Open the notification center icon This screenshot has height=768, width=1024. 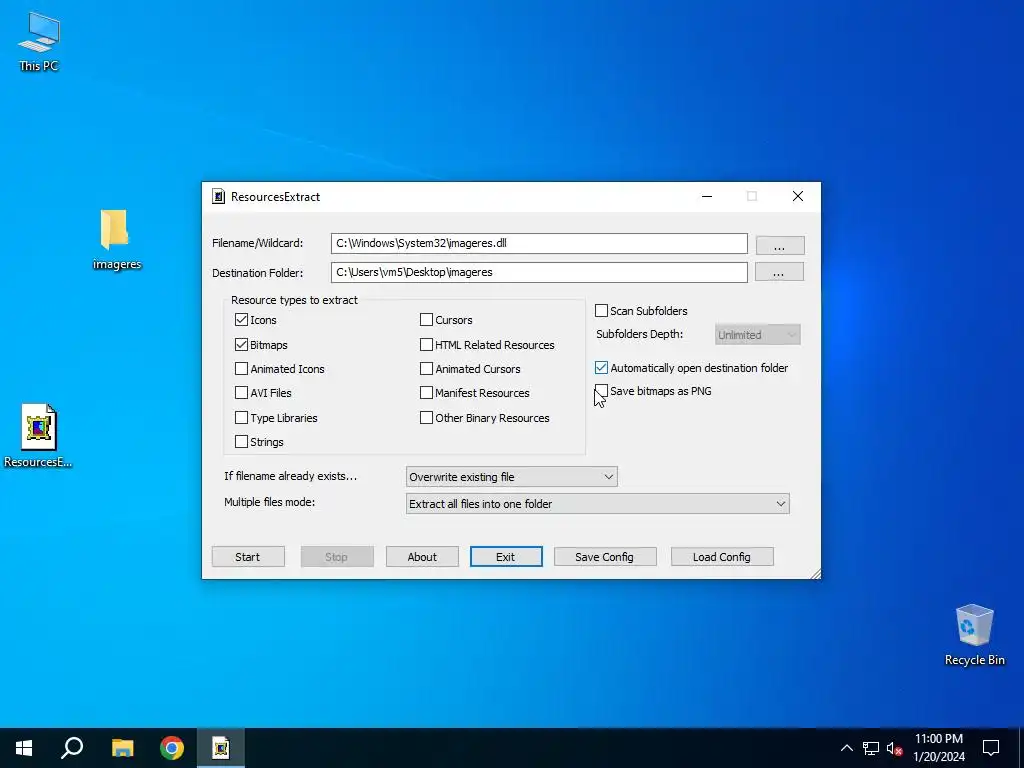click(x=991, y=748)
